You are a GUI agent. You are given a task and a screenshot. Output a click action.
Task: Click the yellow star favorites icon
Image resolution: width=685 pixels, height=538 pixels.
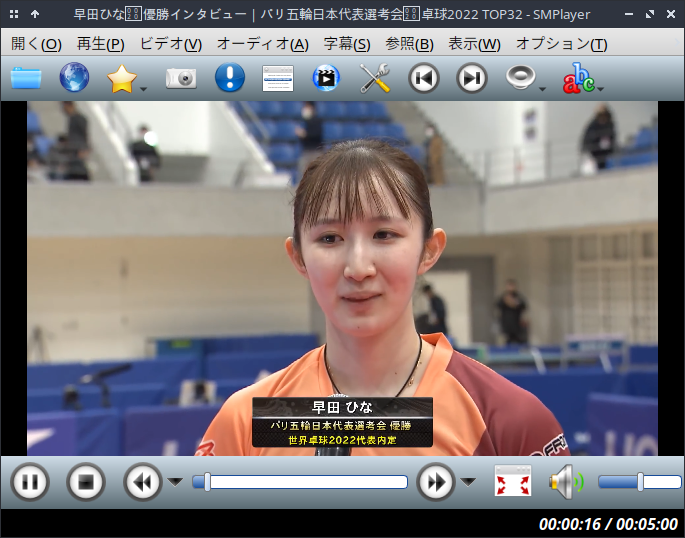(x=121, y=79)
